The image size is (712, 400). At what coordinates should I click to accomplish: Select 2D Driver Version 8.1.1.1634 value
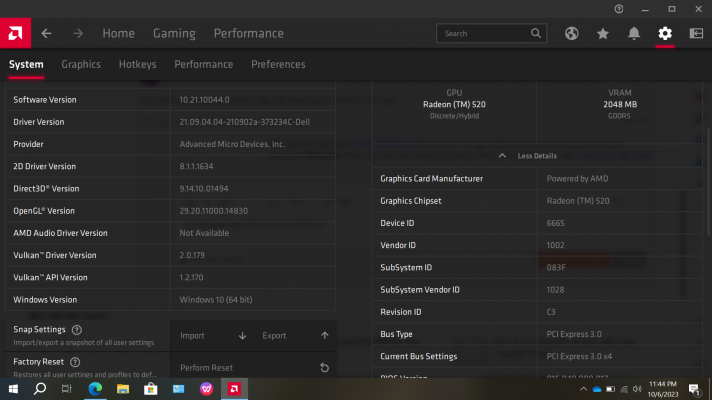point(196,166)
